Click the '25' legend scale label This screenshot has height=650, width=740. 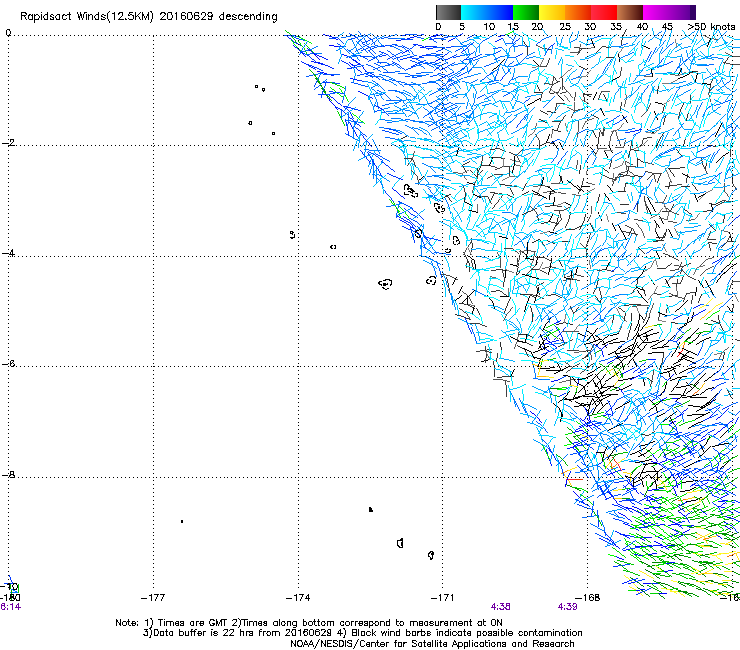(565, 27)
